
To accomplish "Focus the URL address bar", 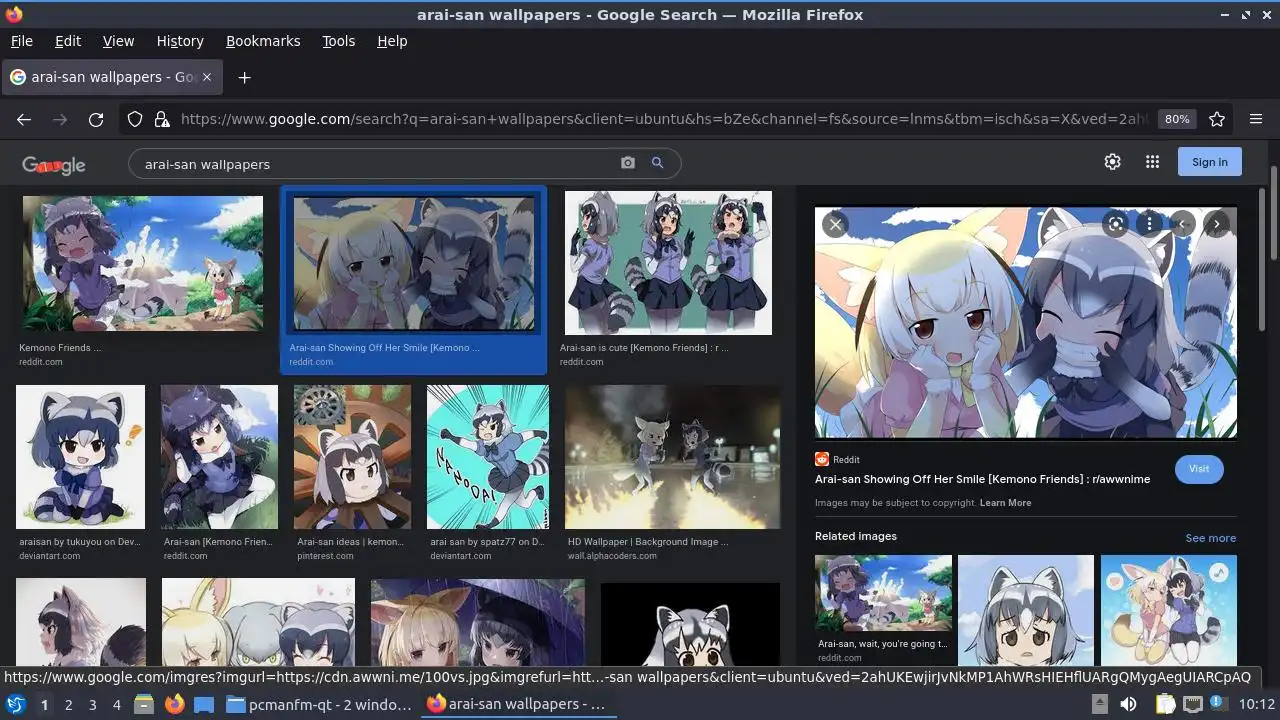I will pyautogui.click(x=665, y=119).
